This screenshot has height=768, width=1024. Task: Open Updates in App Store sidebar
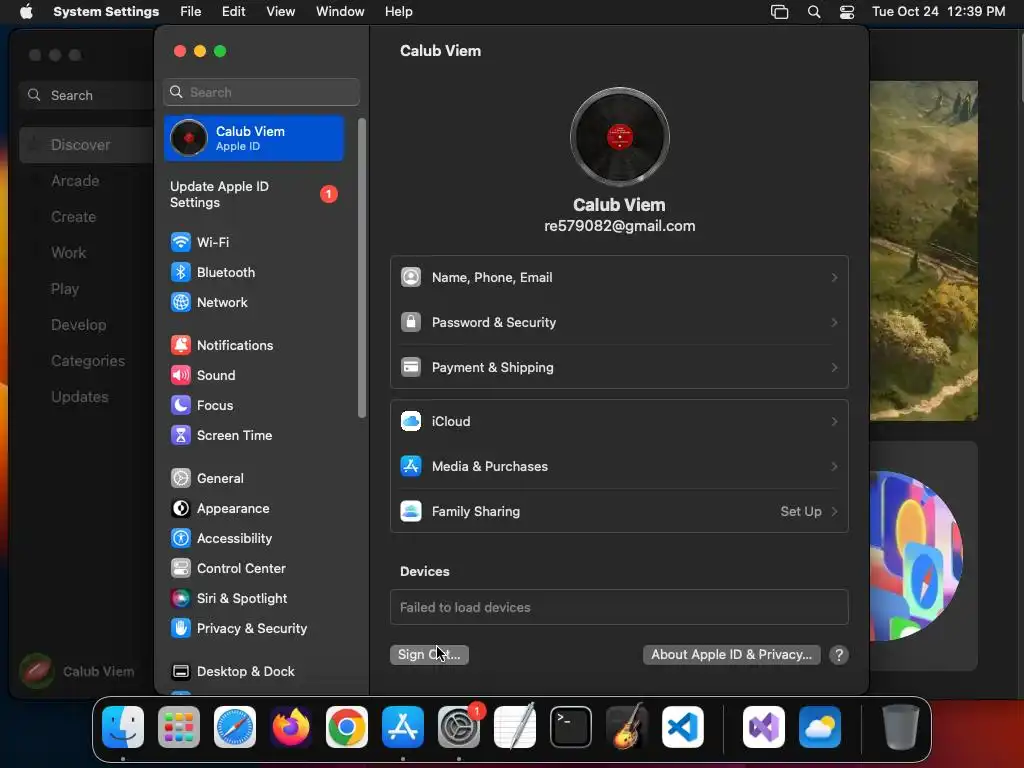click(87, 397)
